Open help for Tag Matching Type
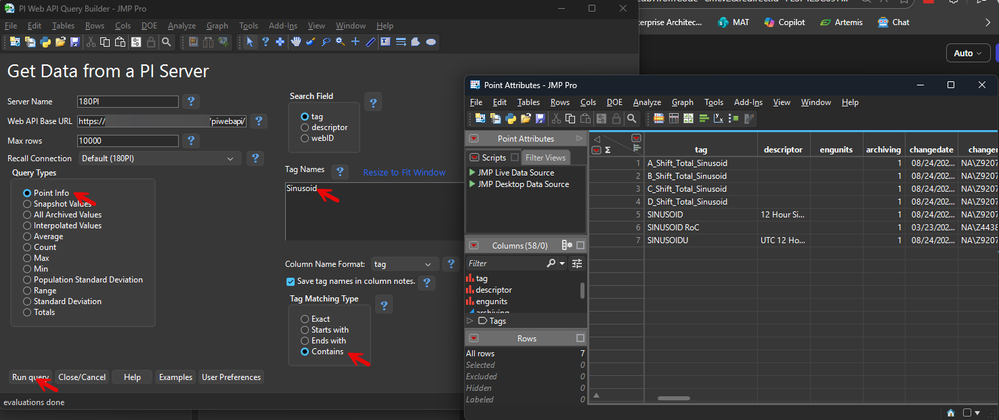This screenshot has width=999, height=420. (384, 305)
